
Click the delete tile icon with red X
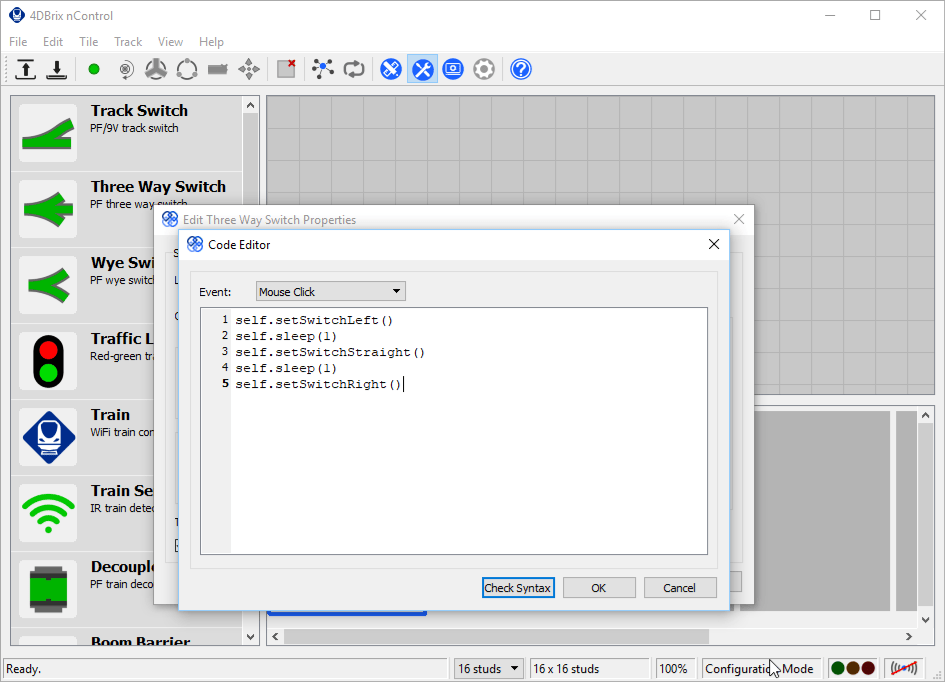286,69
